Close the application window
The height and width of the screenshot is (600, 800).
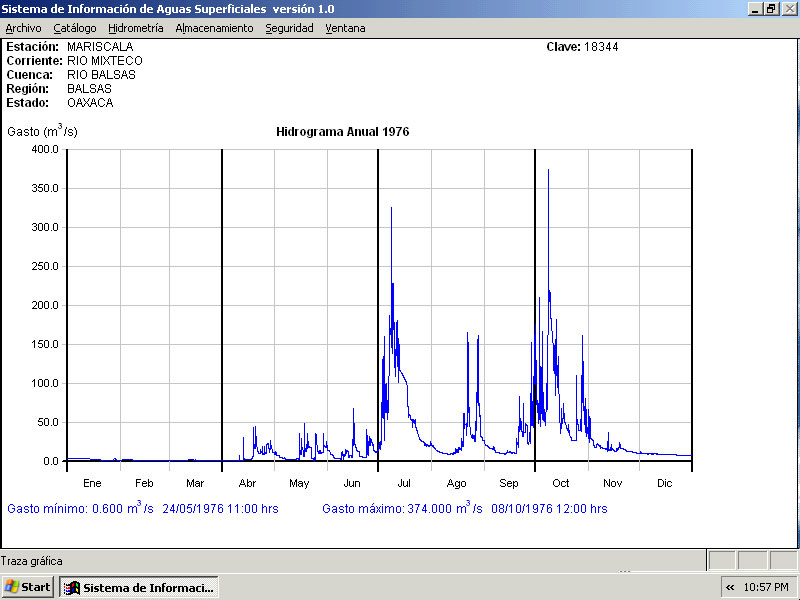click(x=788, y=8)
